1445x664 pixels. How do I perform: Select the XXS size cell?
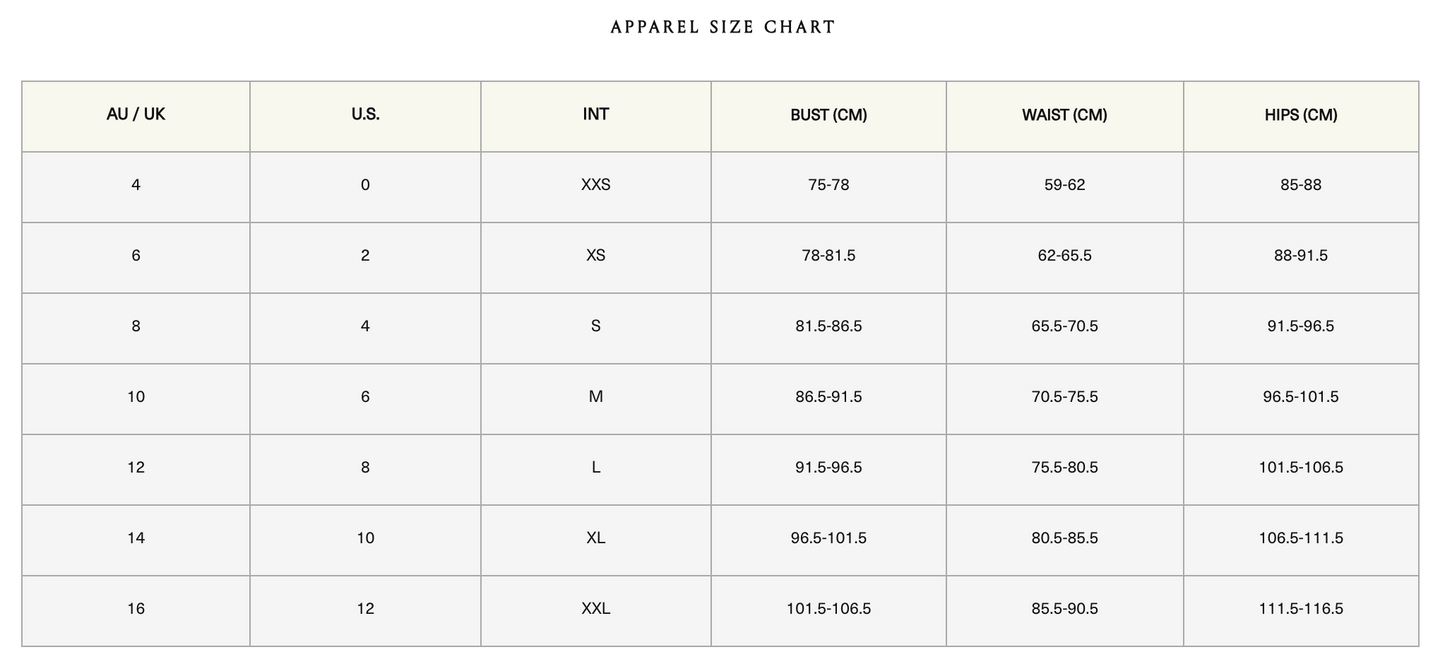[x=596, y=185]
